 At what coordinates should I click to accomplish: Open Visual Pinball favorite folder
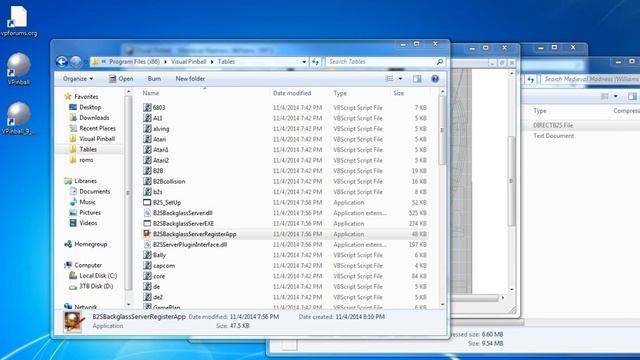coord(92,139)
